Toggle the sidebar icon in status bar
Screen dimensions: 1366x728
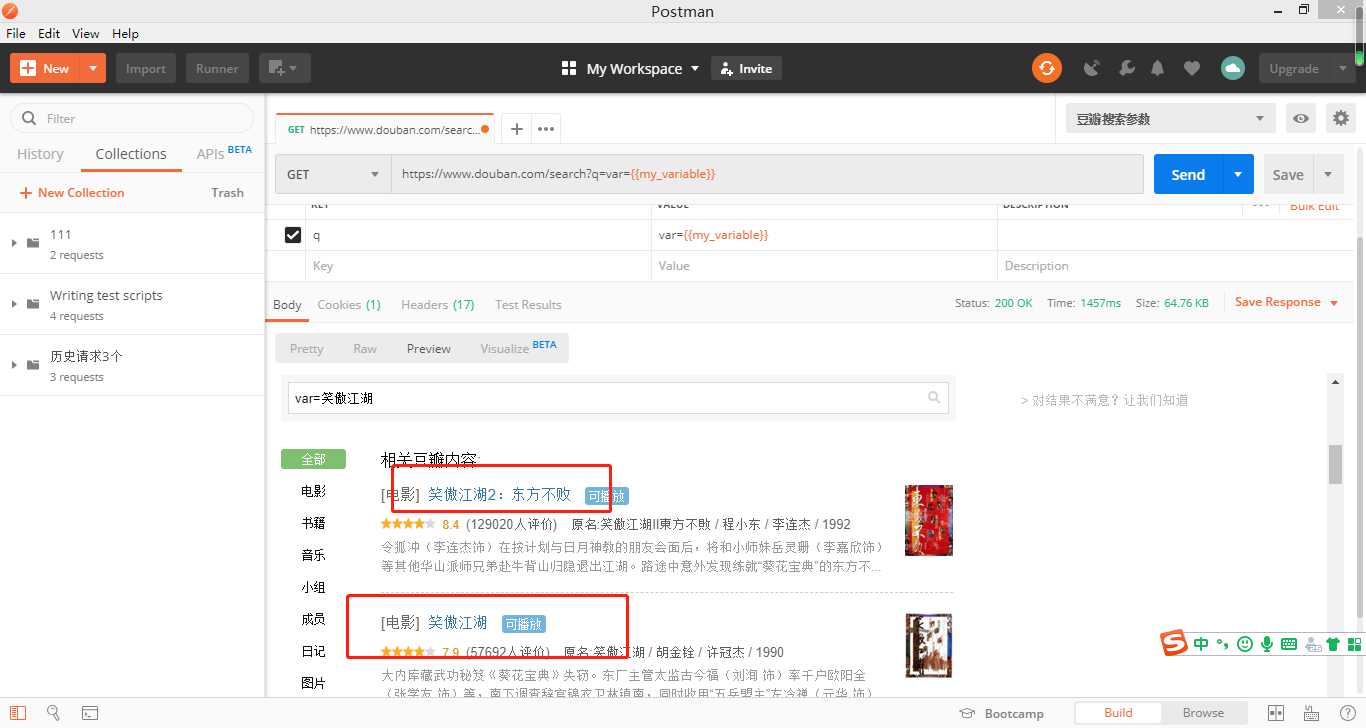pos(18,713)
